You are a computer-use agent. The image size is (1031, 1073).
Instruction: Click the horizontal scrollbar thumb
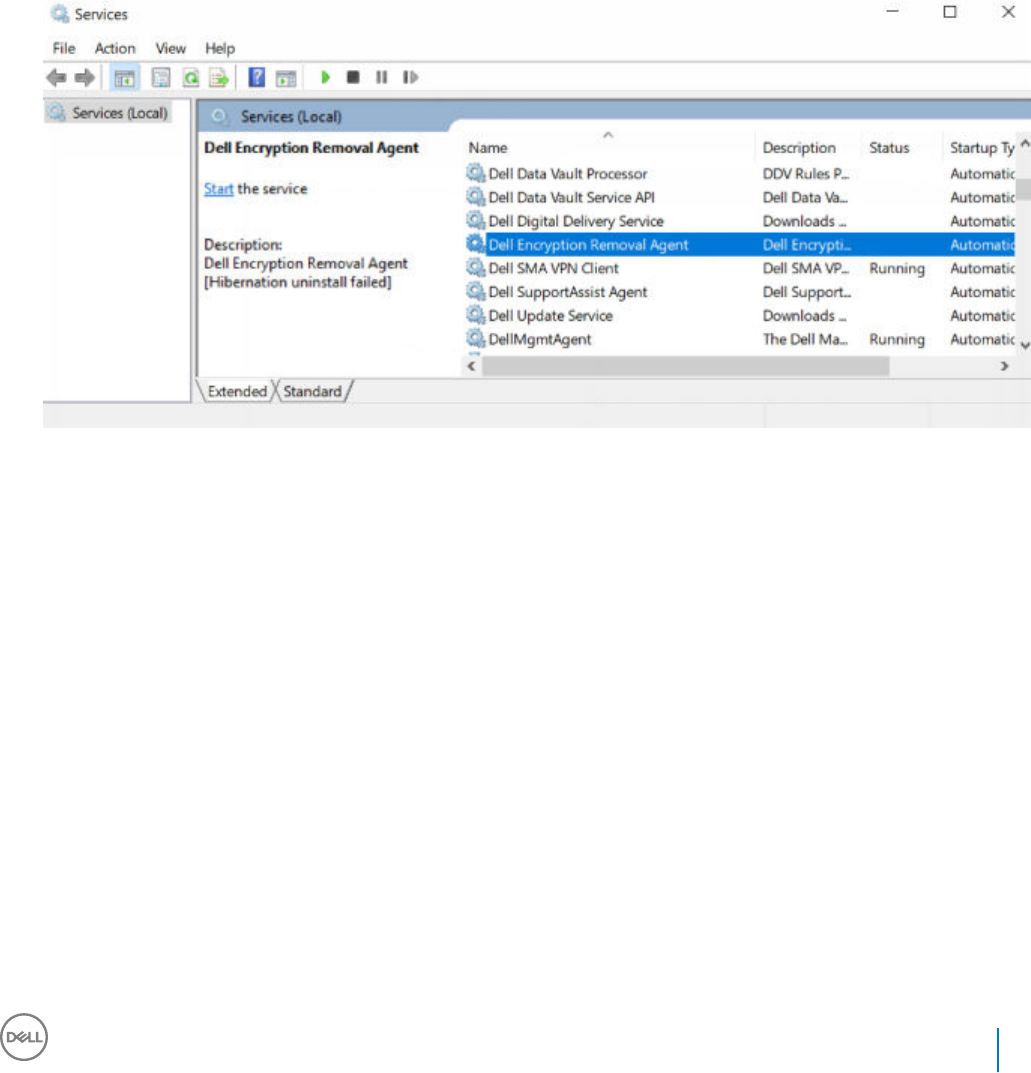686,366
